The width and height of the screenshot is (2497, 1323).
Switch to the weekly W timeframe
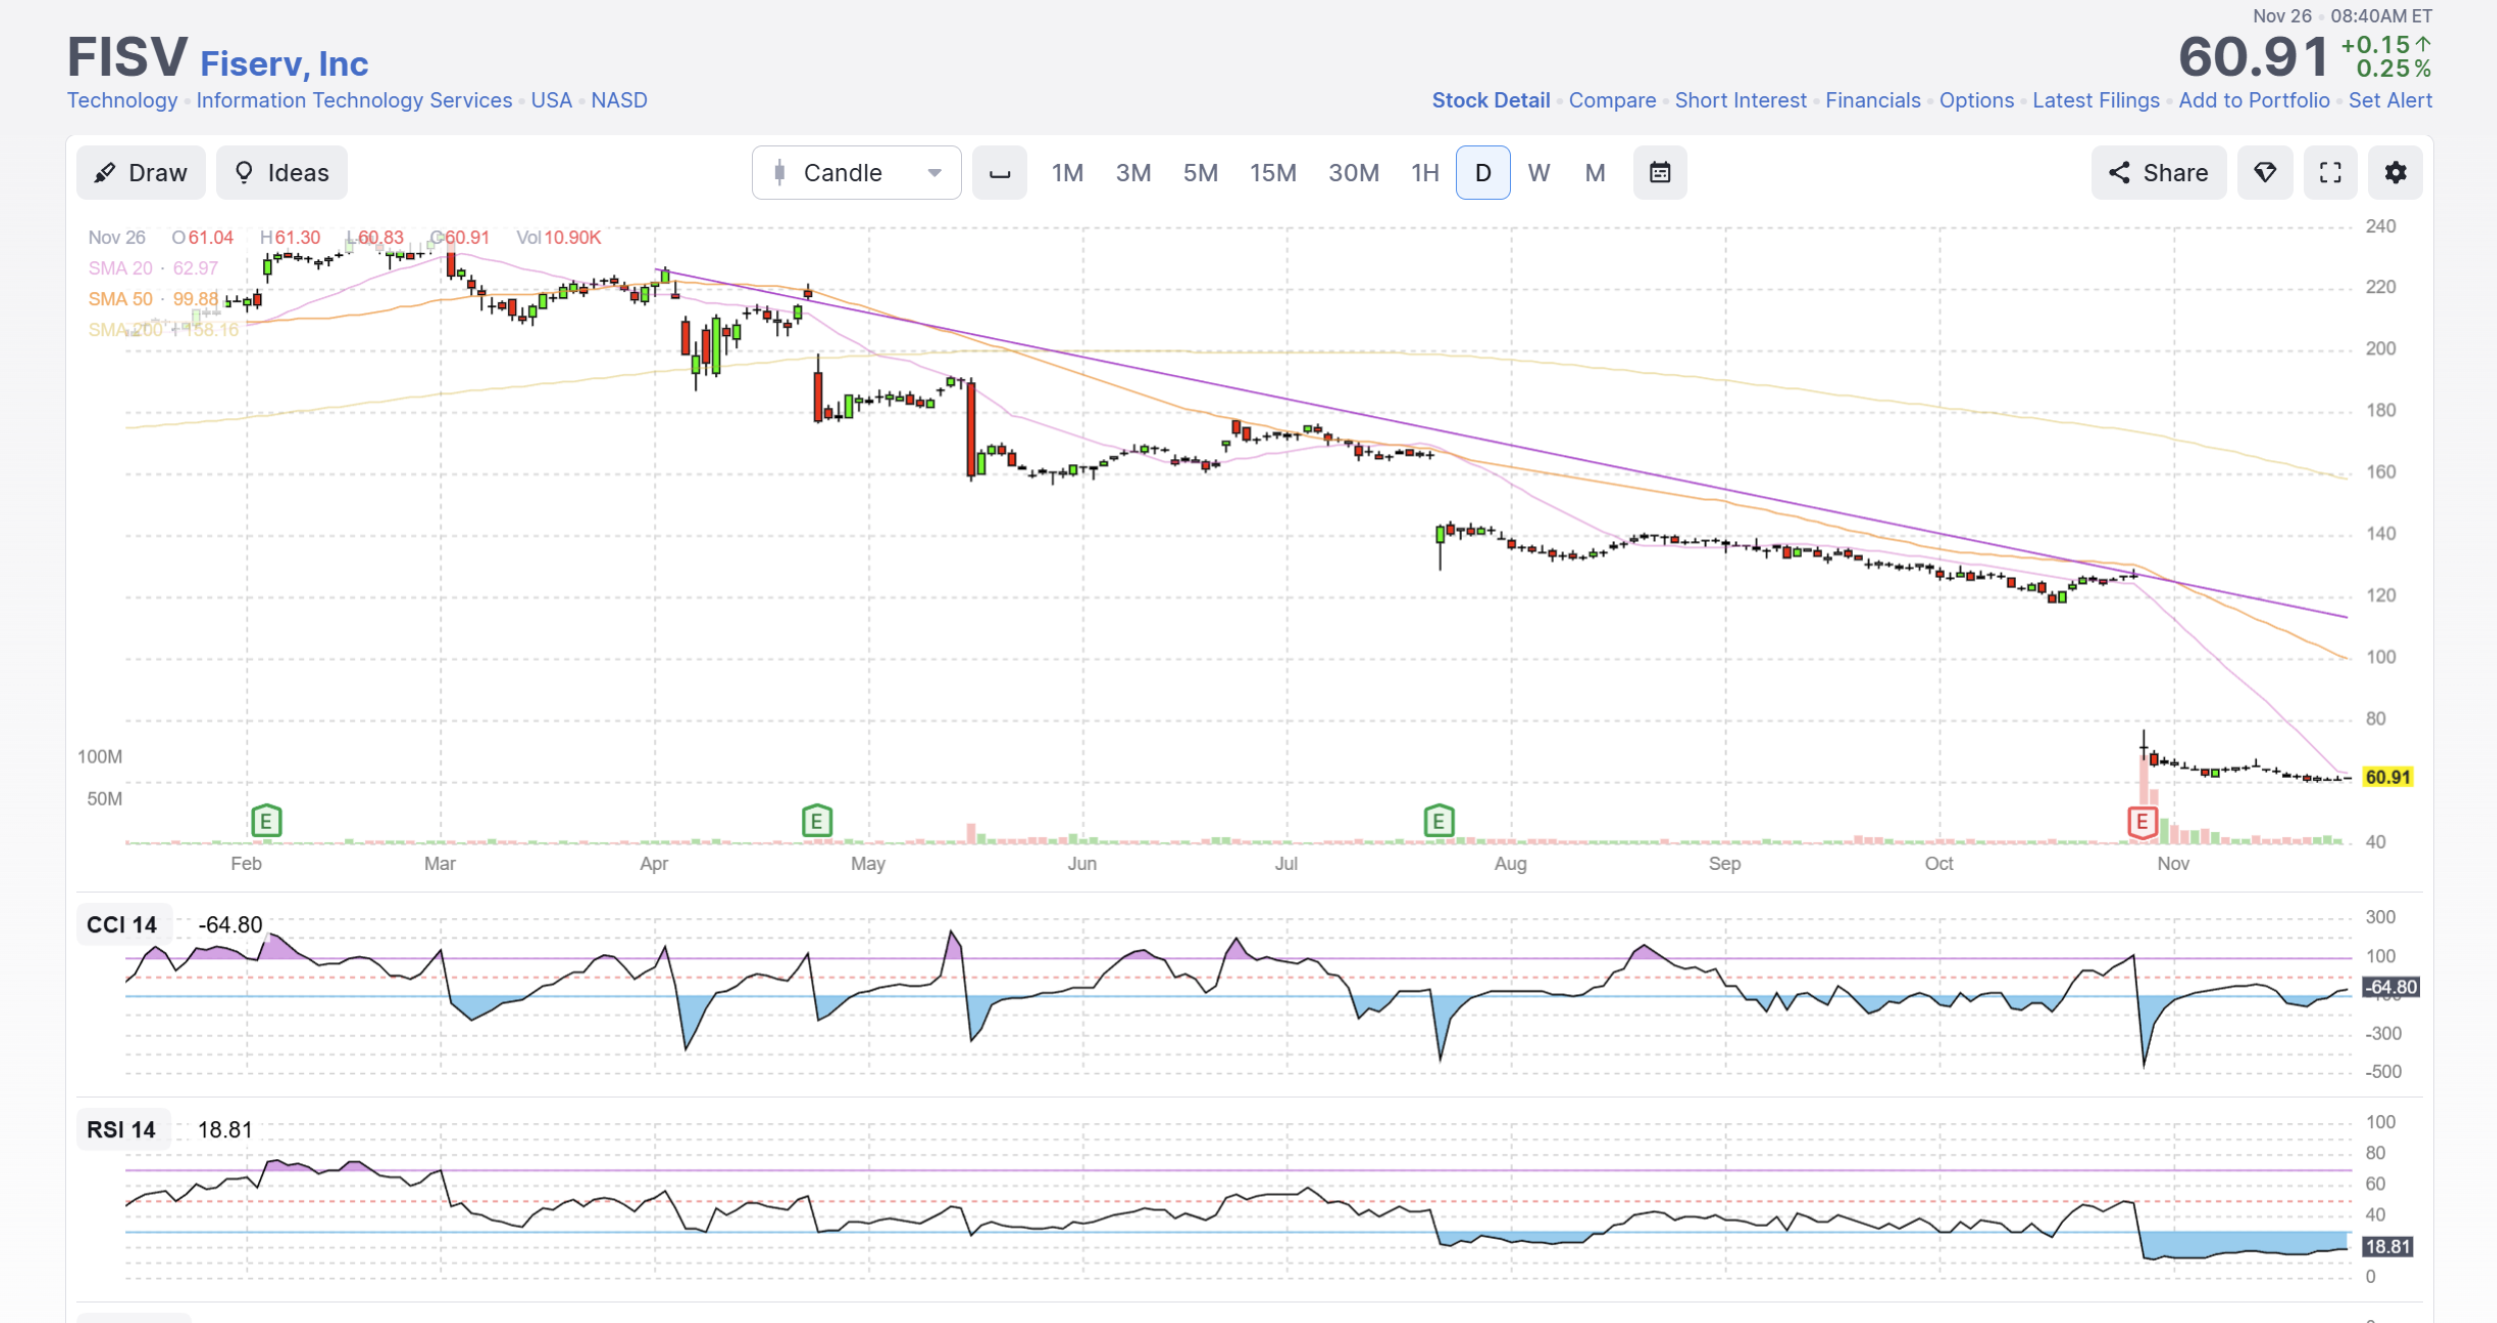coord(1538,173)
